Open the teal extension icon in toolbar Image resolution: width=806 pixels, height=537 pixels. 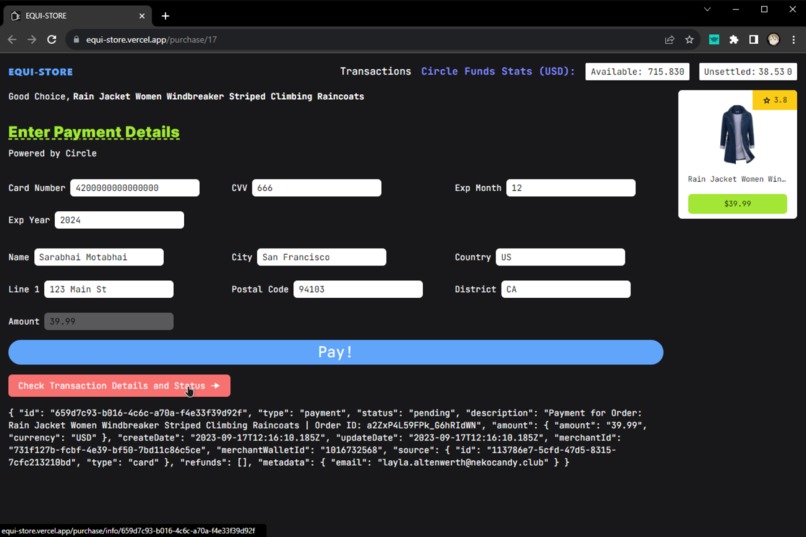point(714,40)
